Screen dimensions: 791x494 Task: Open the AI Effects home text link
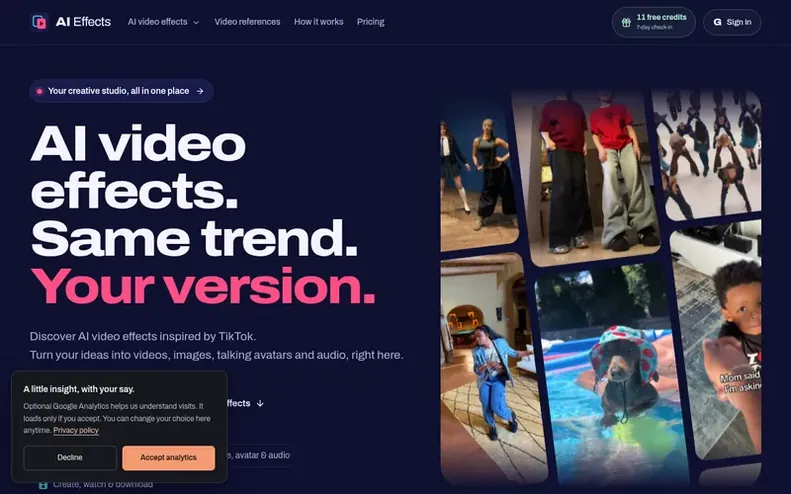[x=83, y=22]
